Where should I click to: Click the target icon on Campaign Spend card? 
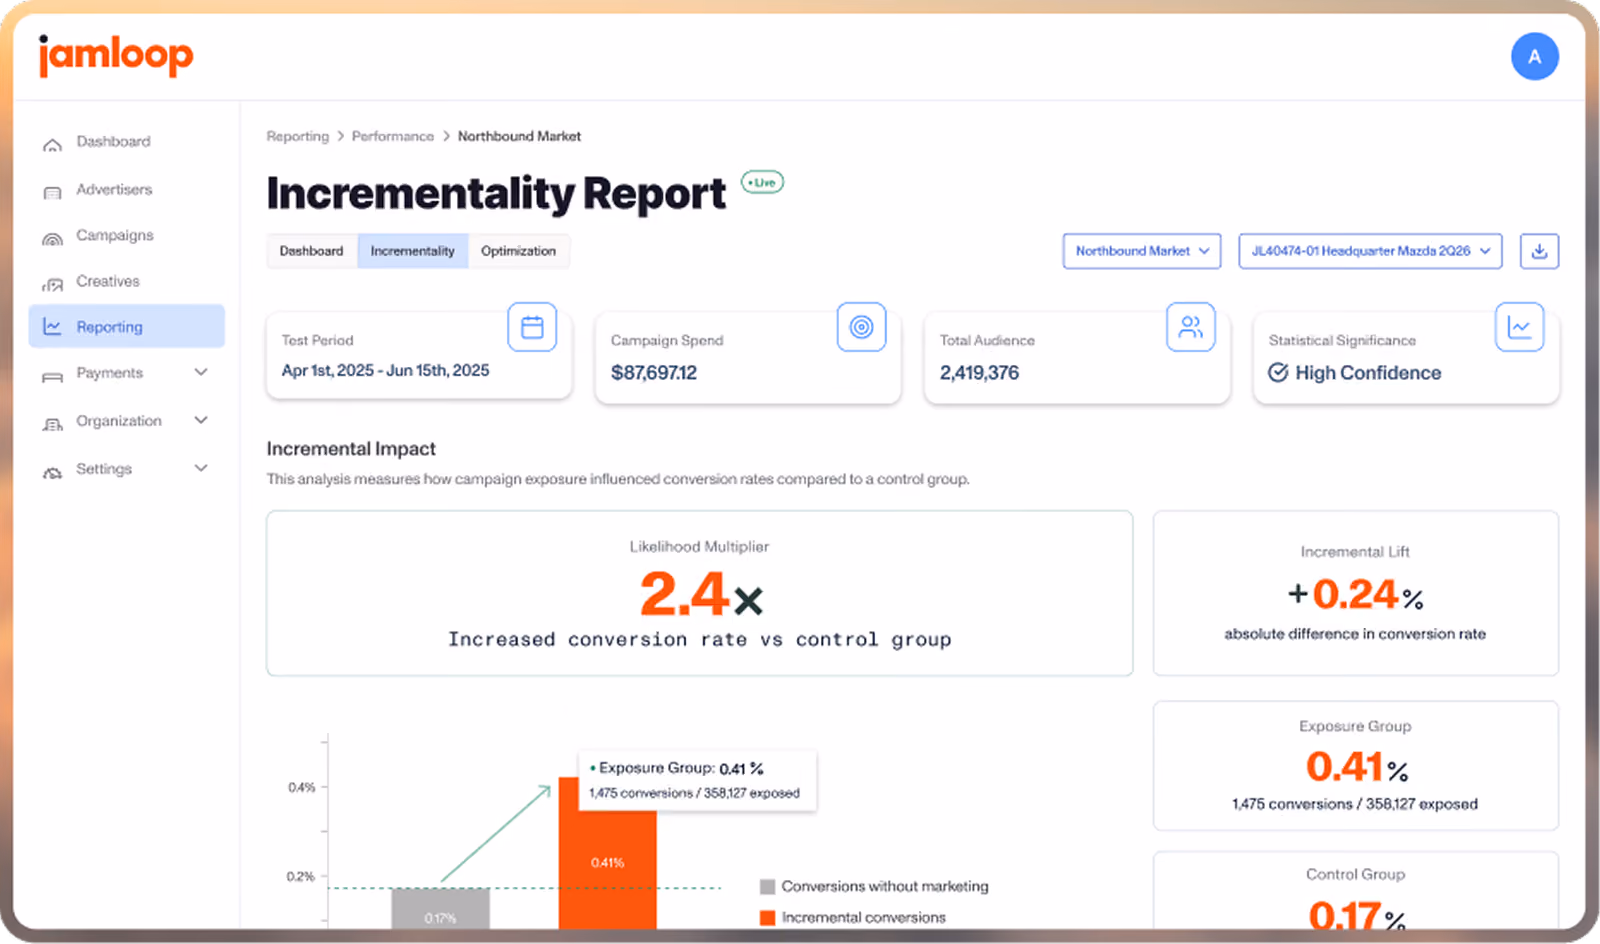pyautogui.click(x=861, y=327)
